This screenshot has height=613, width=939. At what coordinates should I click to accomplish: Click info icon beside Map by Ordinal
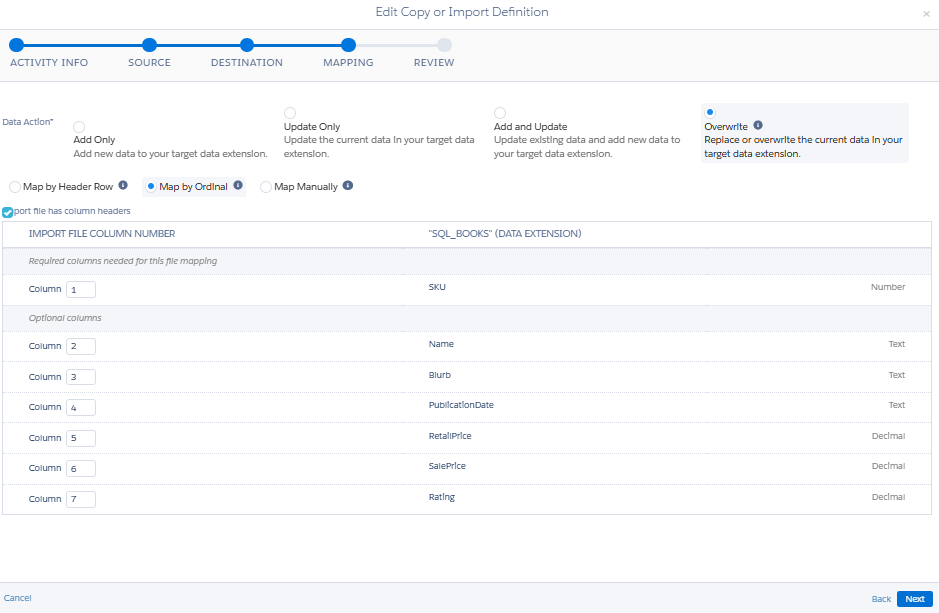point(238,185)
